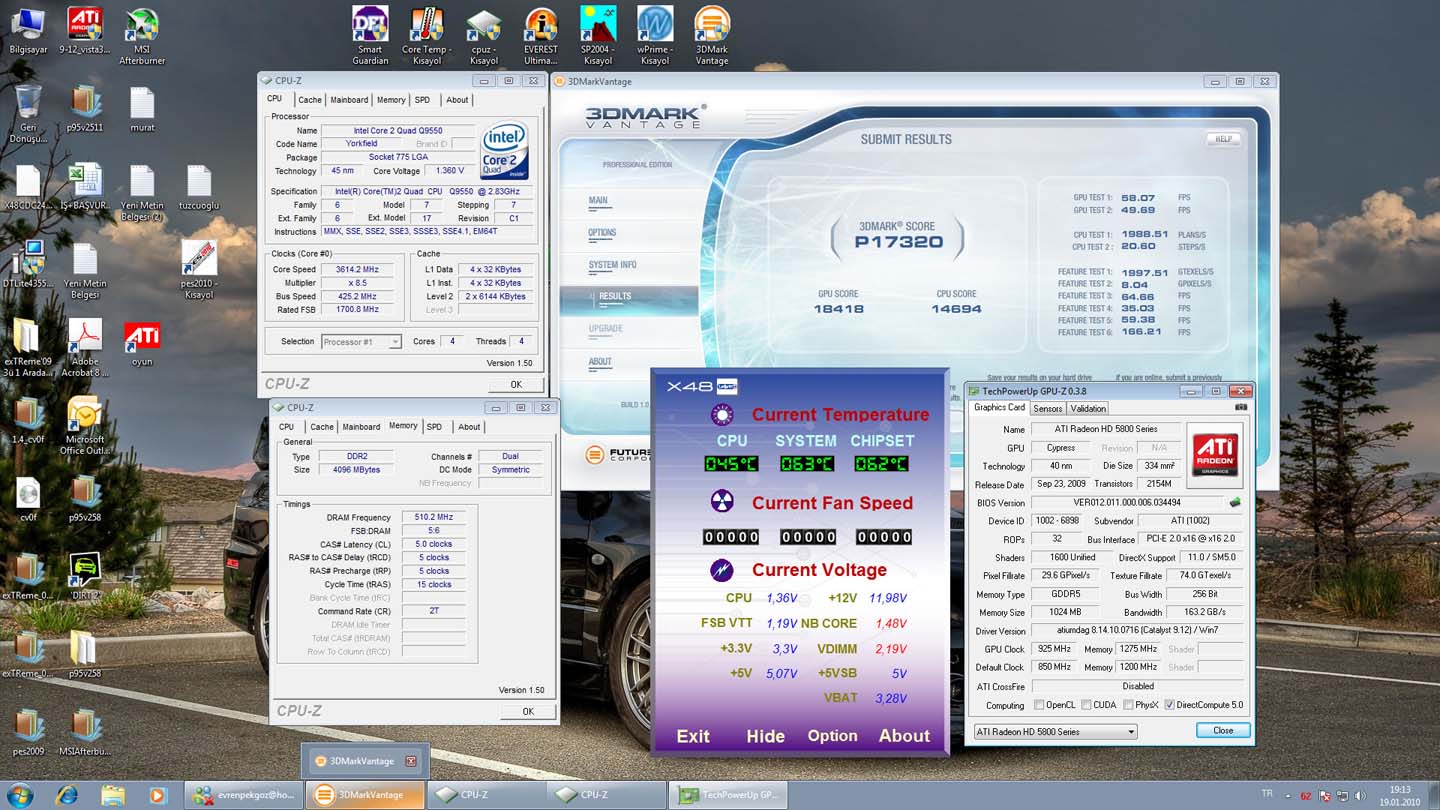
Task: Click the TR language indicator in tray
Action: pyautogui.click(x=1267, y=793)
